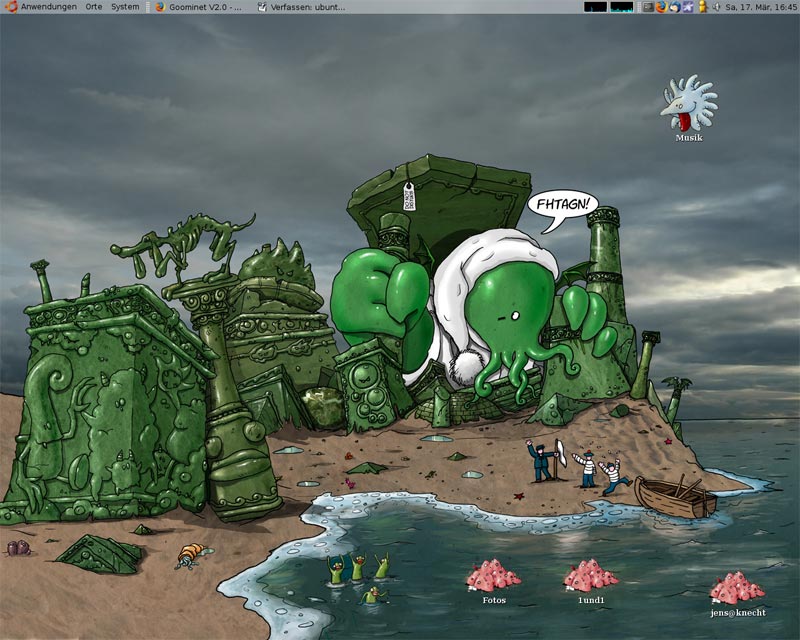The width and height of the screenshot is (800, 640).
Task: Open the volume speaker control
Action: 716,7
